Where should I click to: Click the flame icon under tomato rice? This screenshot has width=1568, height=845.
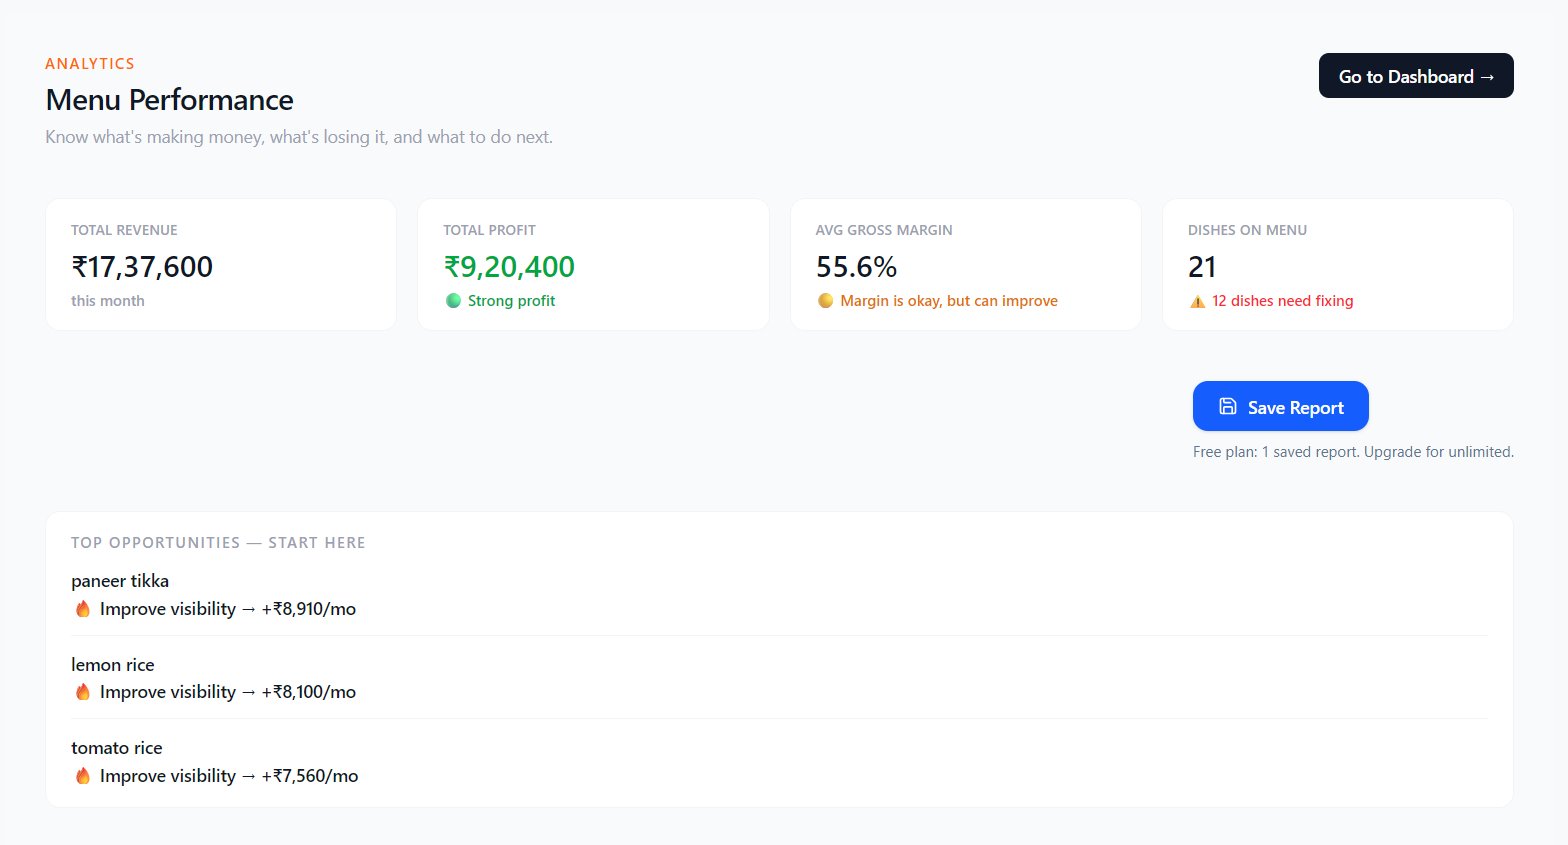point(83,775)
